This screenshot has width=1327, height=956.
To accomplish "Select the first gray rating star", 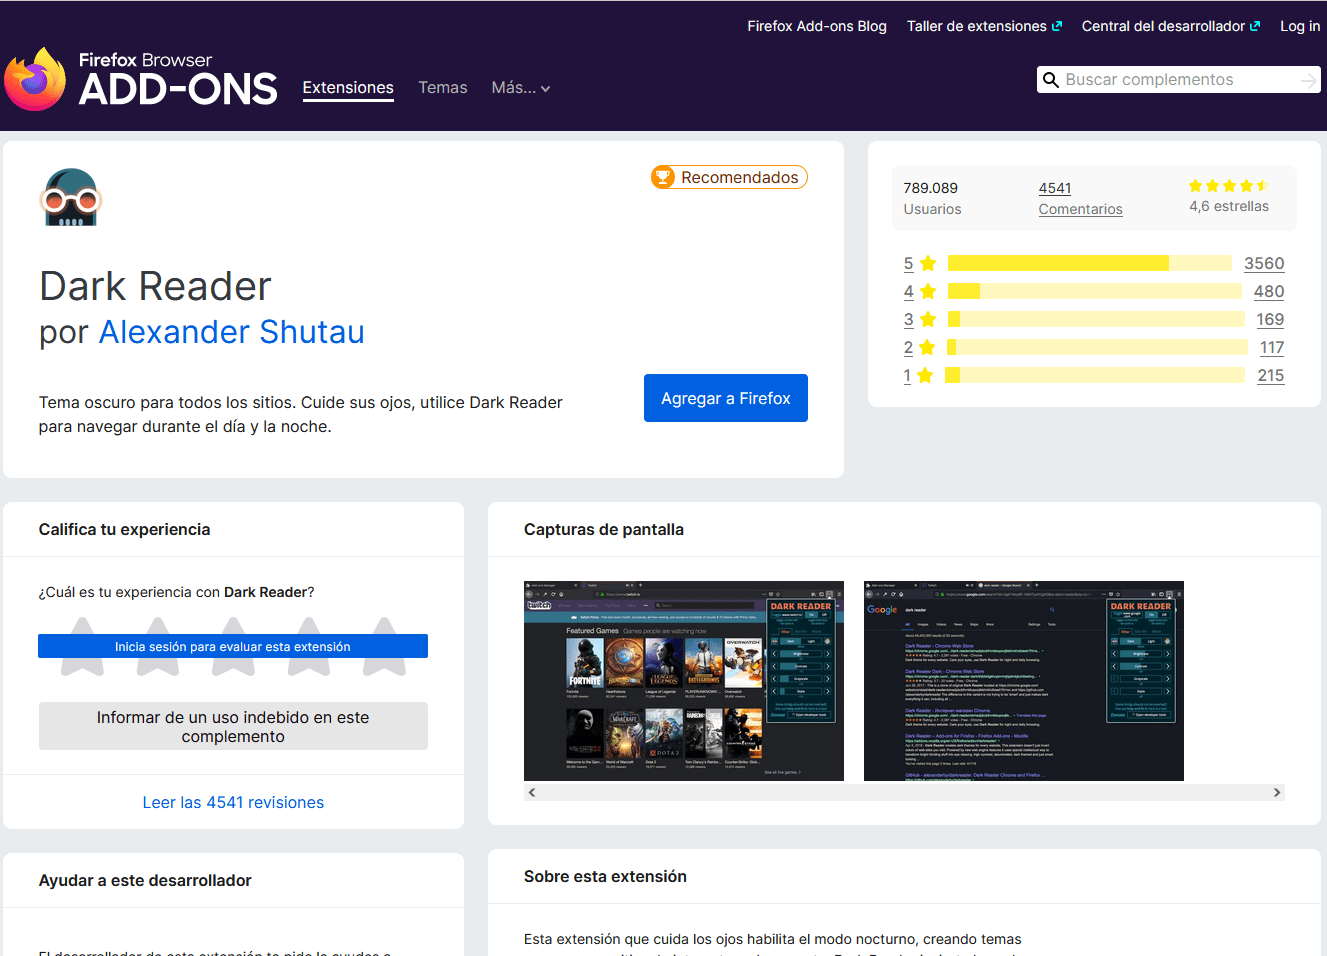I will pos(80,647).
